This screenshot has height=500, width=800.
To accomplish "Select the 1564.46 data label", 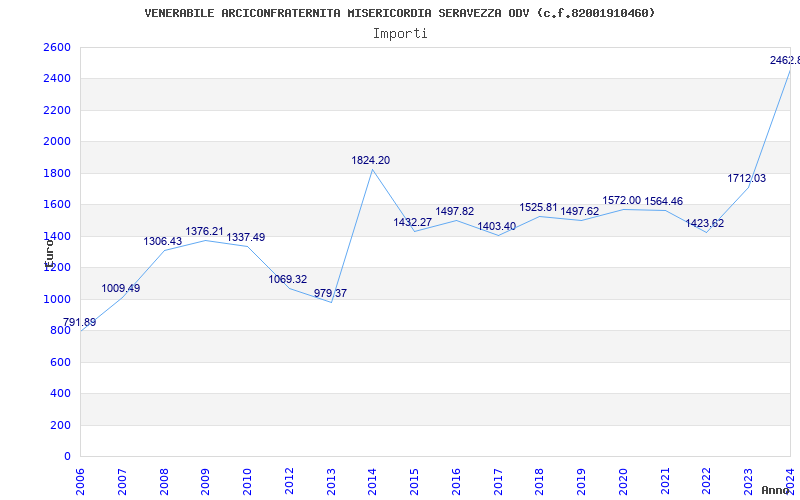I will (x=664, y=201).
